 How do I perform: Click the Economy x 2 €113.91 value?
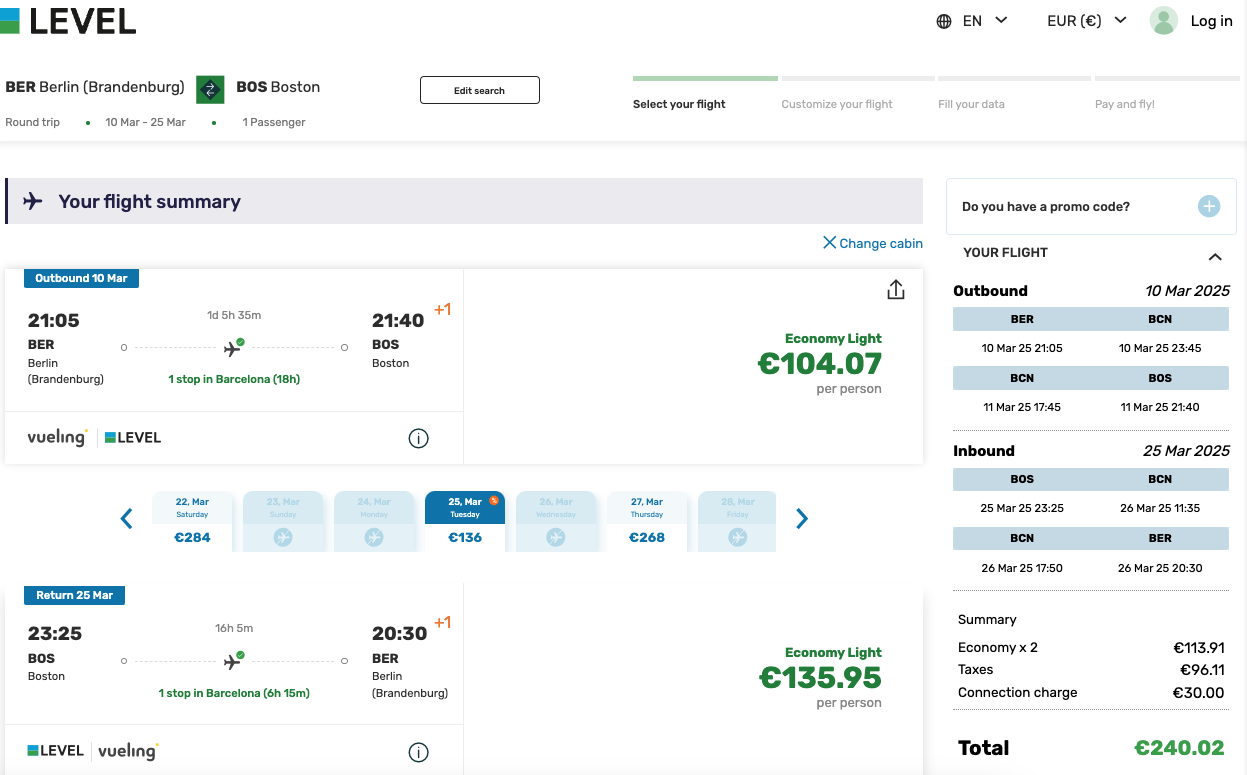point(1199,647)
